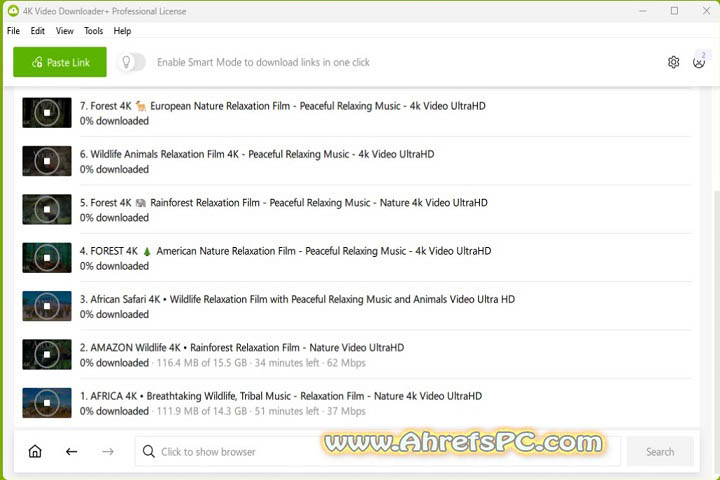This screenshot has height=480, width=720.
Task: Toggle Smart Mode switch on
Action: coord(131,62)
